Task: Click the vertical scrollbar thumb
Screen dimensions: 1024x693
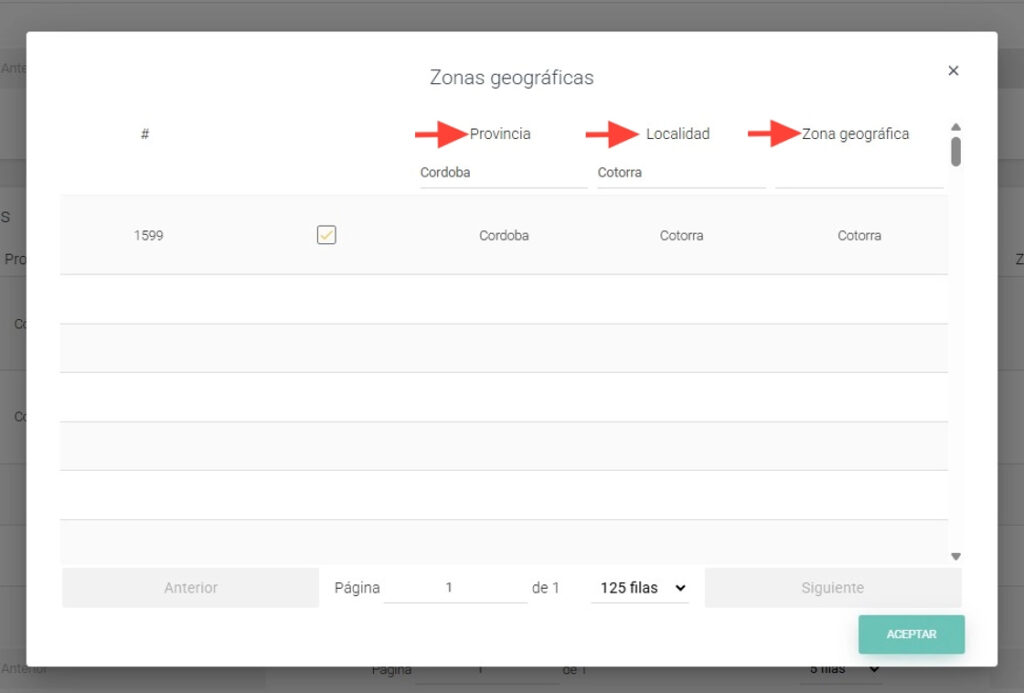Action: point(955,151)
